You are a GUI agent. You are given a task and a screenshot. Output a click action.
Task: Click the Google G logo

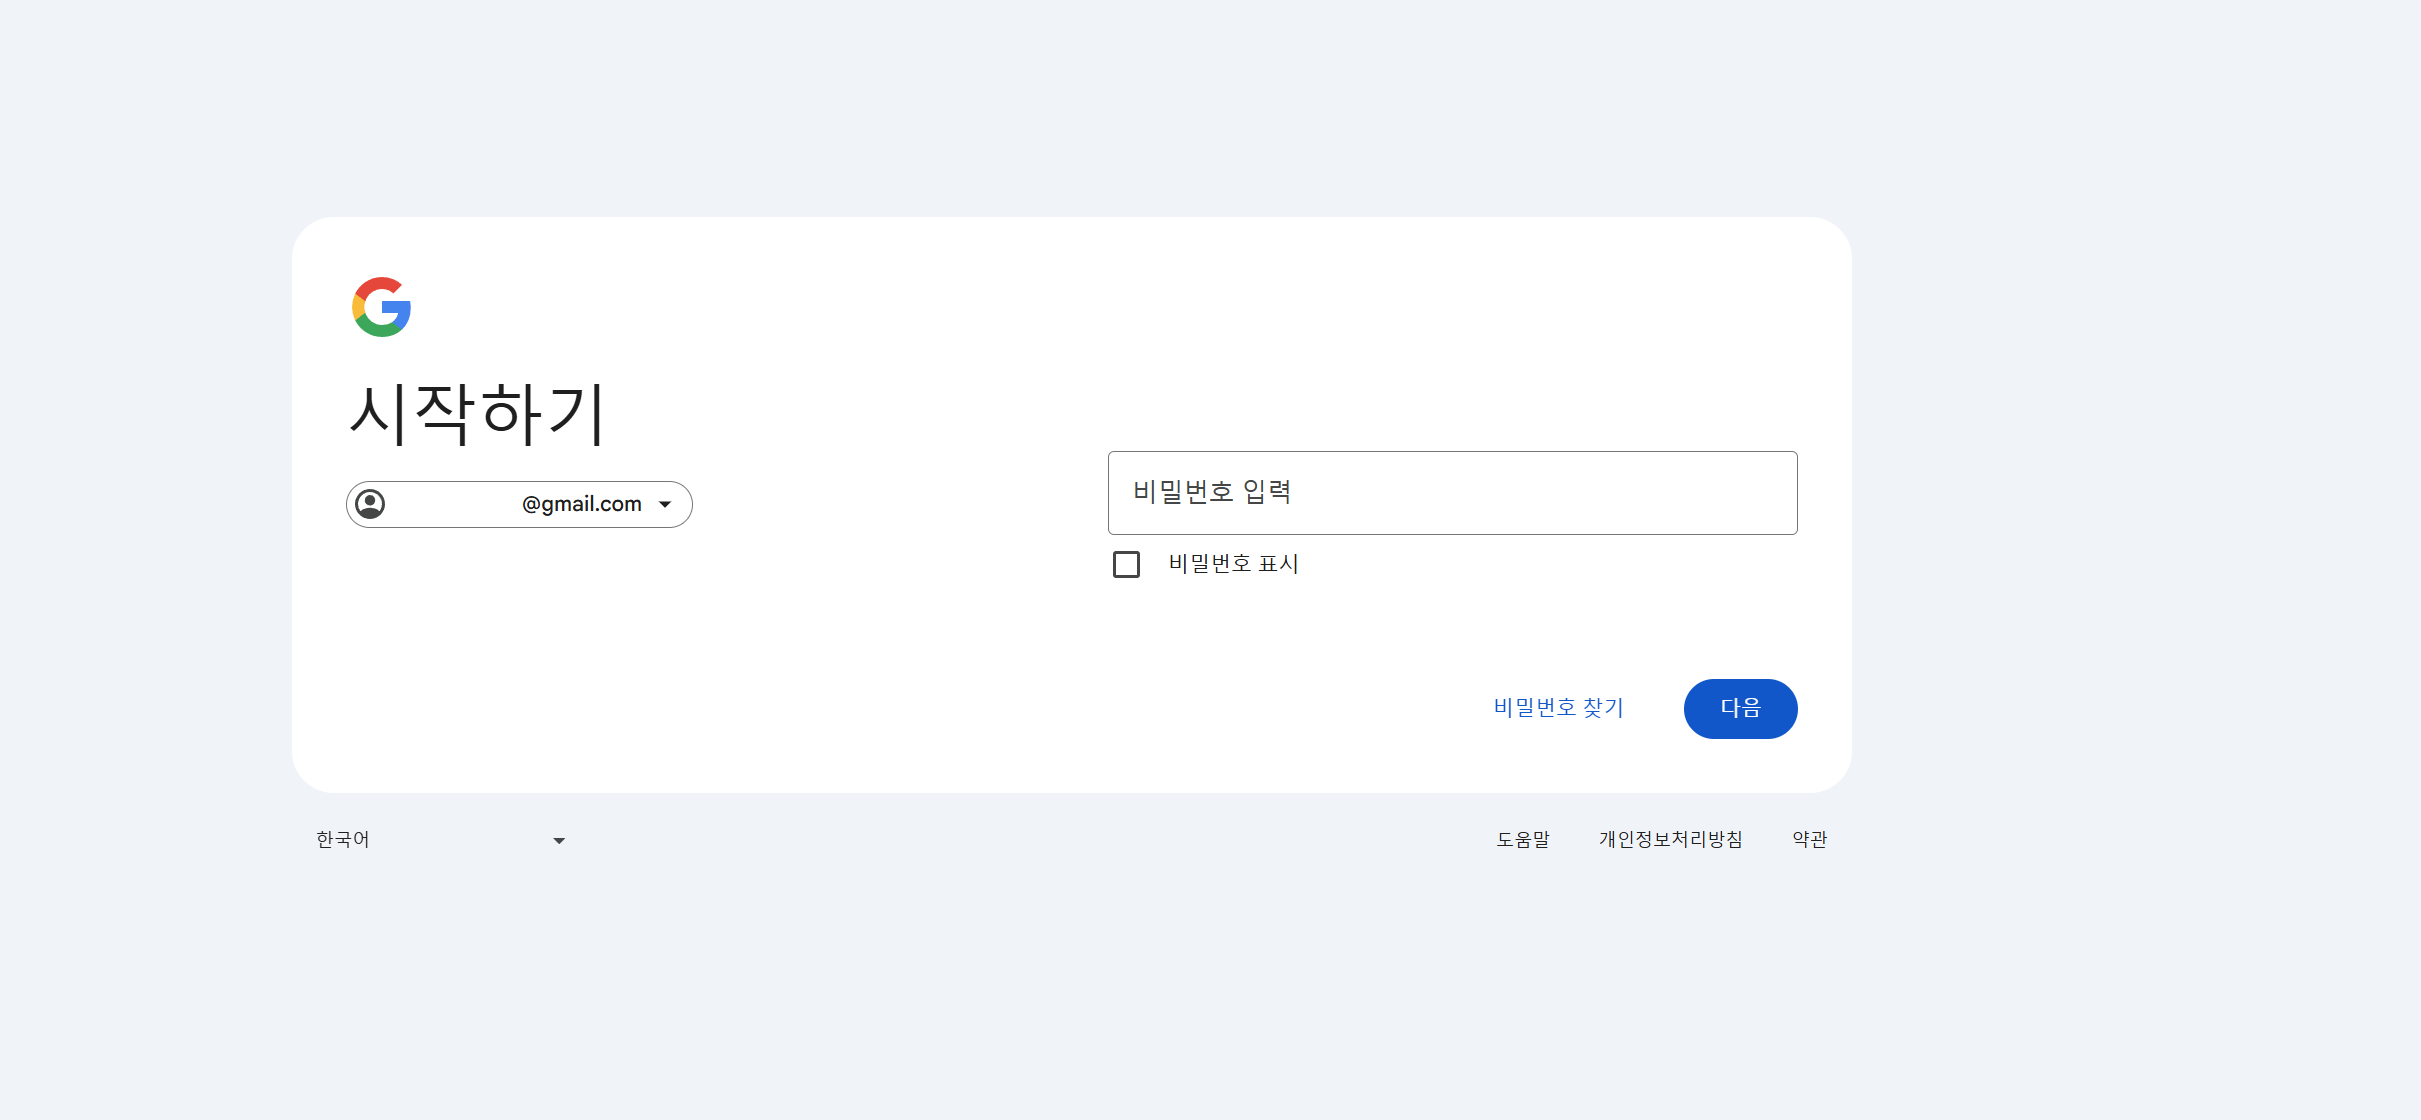pos(381,307)
